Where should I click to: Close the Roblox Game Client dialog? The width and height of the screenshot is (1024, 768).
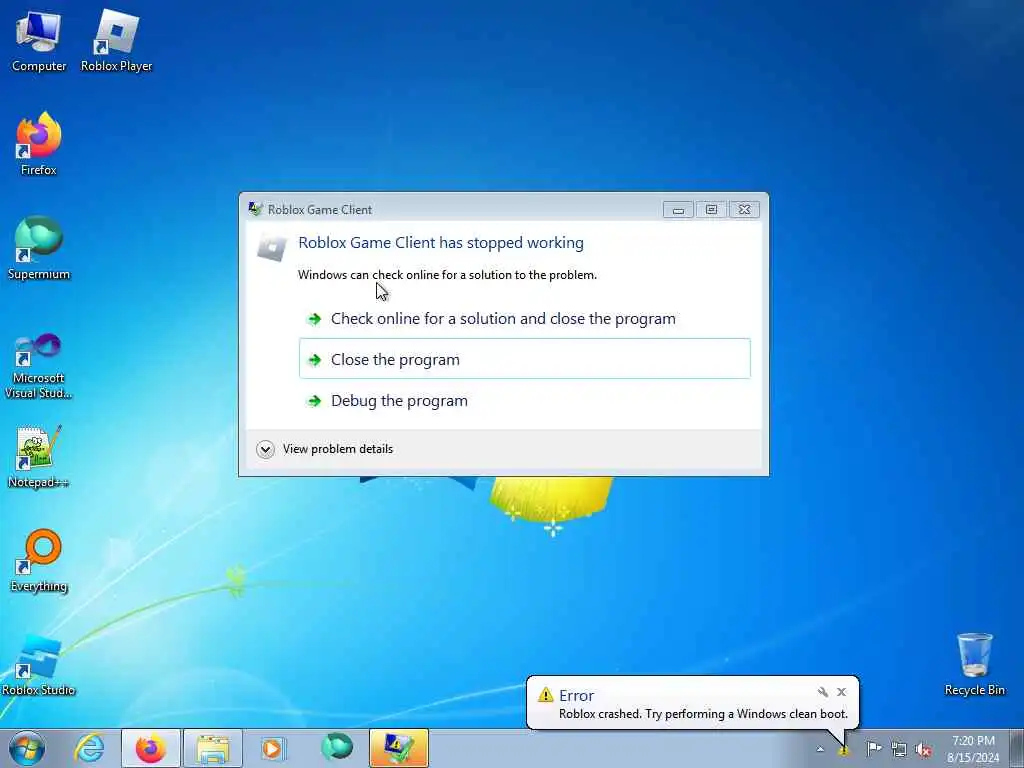coord(744,210)
